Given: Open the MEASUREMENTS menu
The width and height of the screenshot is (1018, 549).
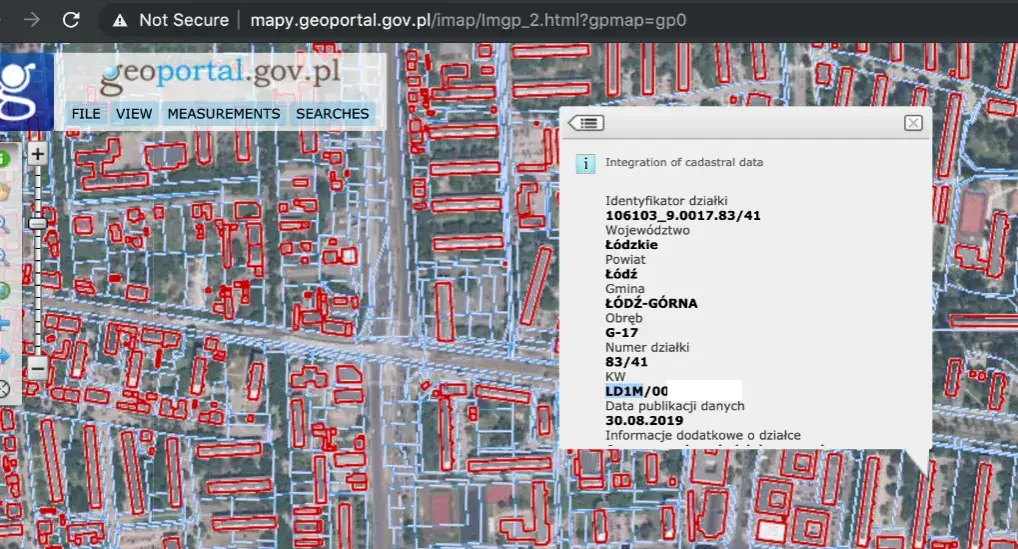Looking at the screenshot, I should pos(224,114).
